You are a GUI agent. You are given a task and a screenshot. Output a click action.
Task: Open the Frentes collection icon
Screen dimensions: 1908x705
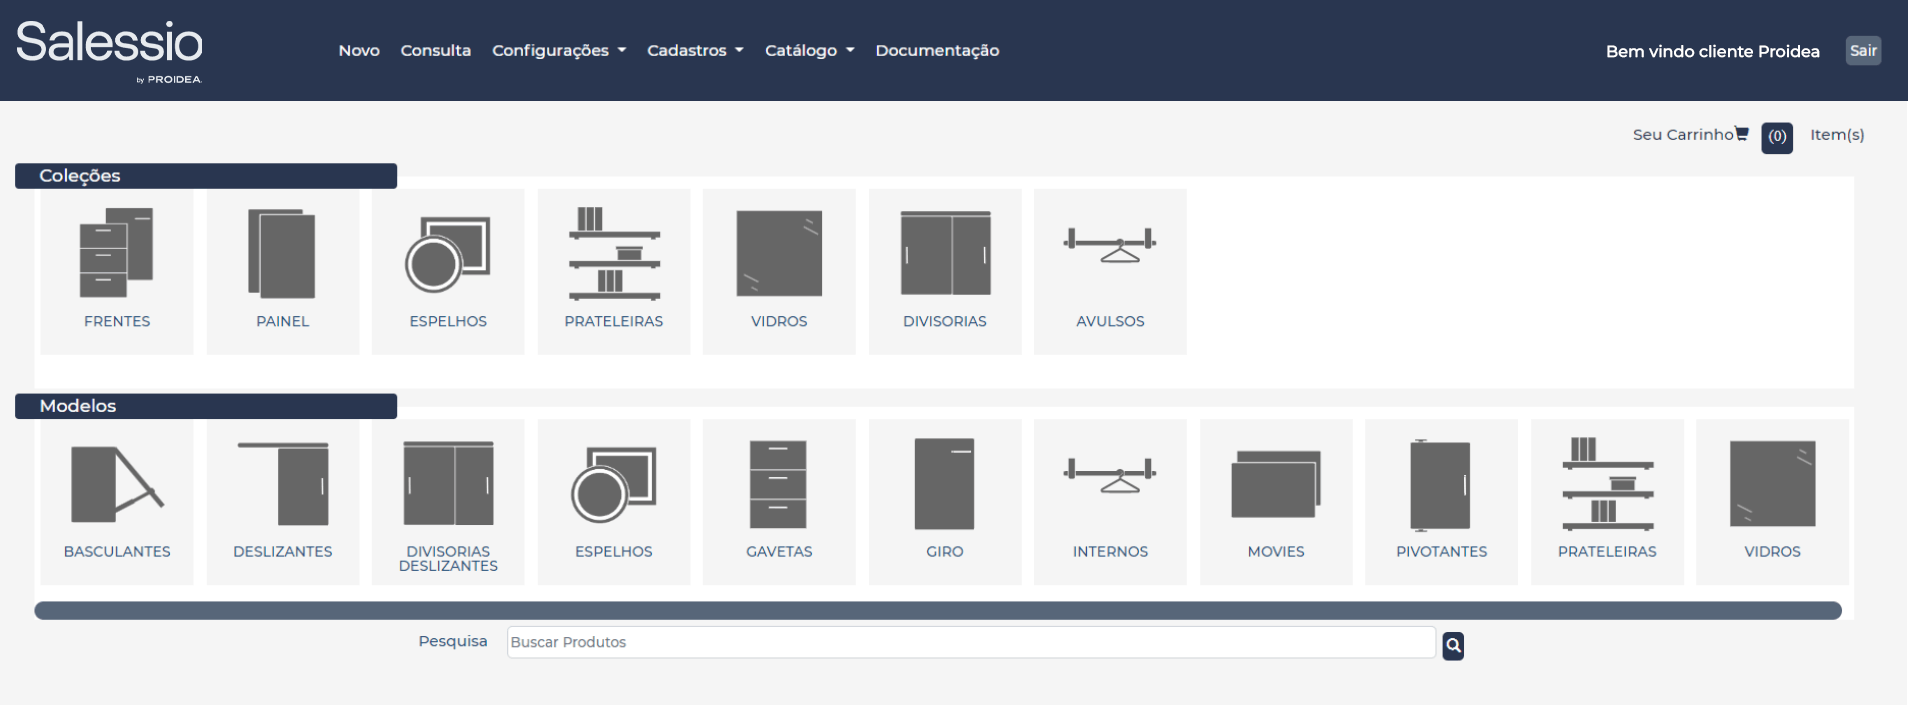(x=116, y=254)
